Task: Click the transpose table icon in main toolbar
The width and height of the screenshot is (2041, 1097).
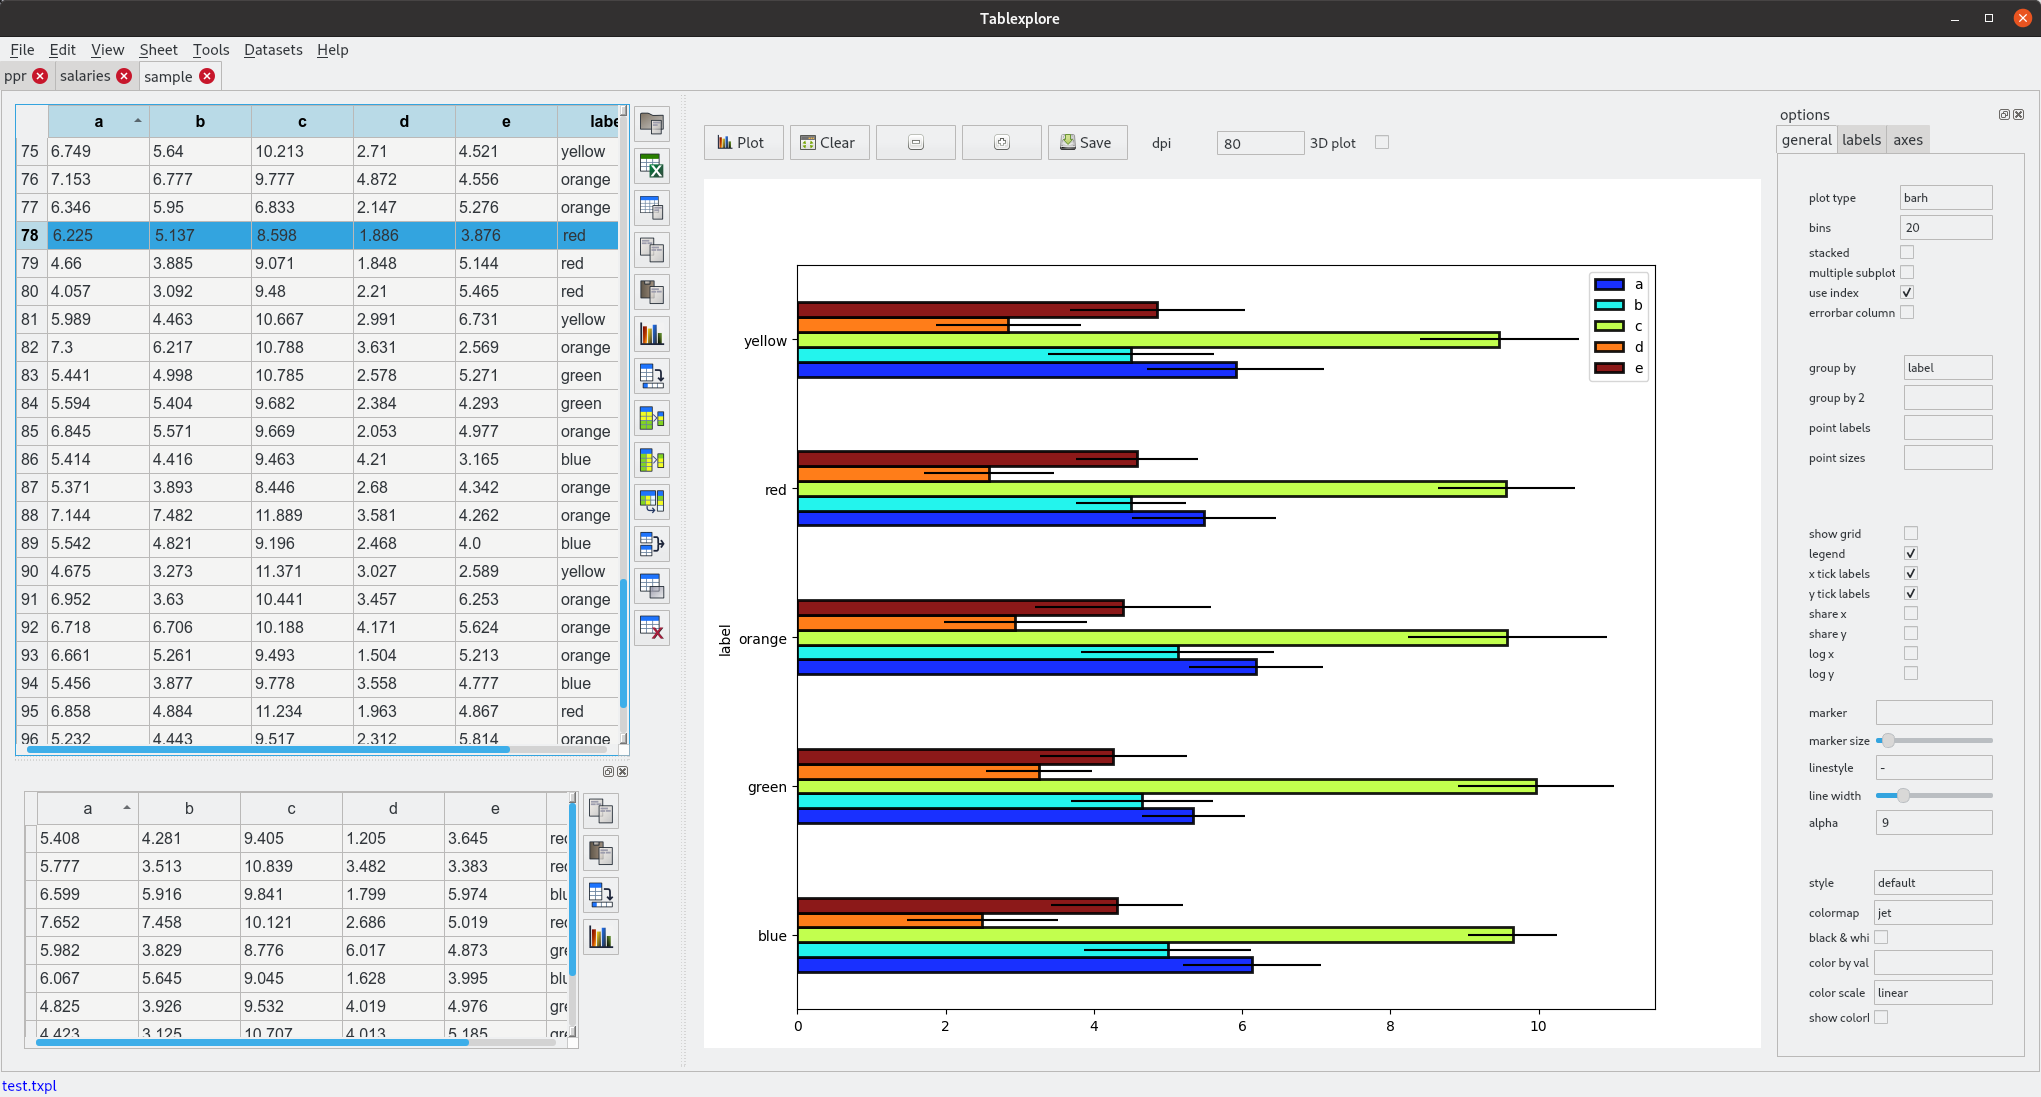Action: (x=652, y=376)
